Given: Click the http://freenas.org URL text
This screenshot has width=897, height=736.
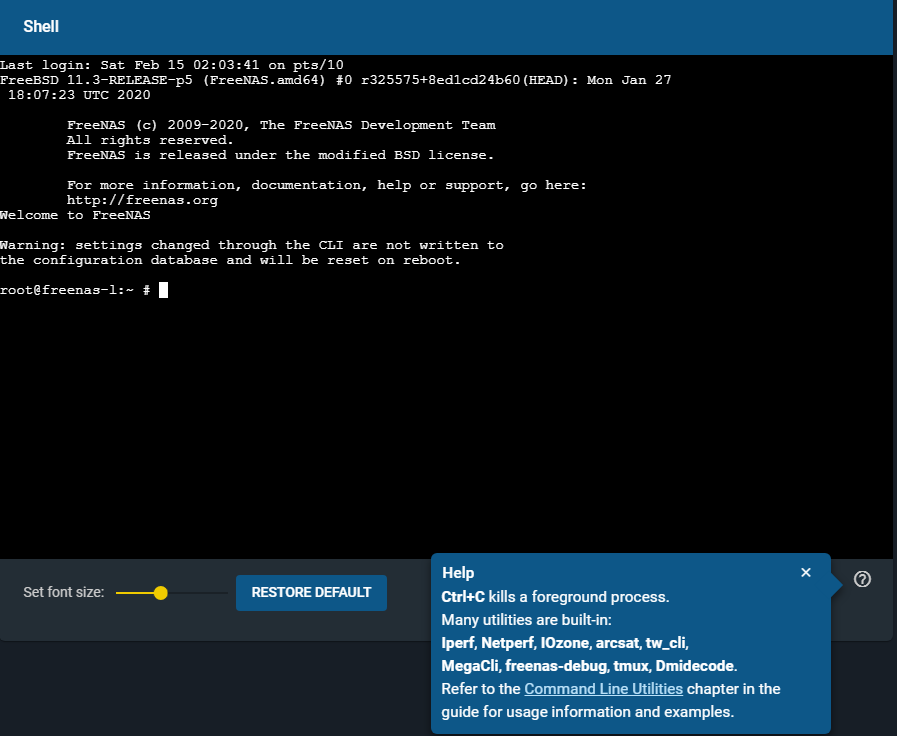Looking at the screenshot, I should point(142,200).
